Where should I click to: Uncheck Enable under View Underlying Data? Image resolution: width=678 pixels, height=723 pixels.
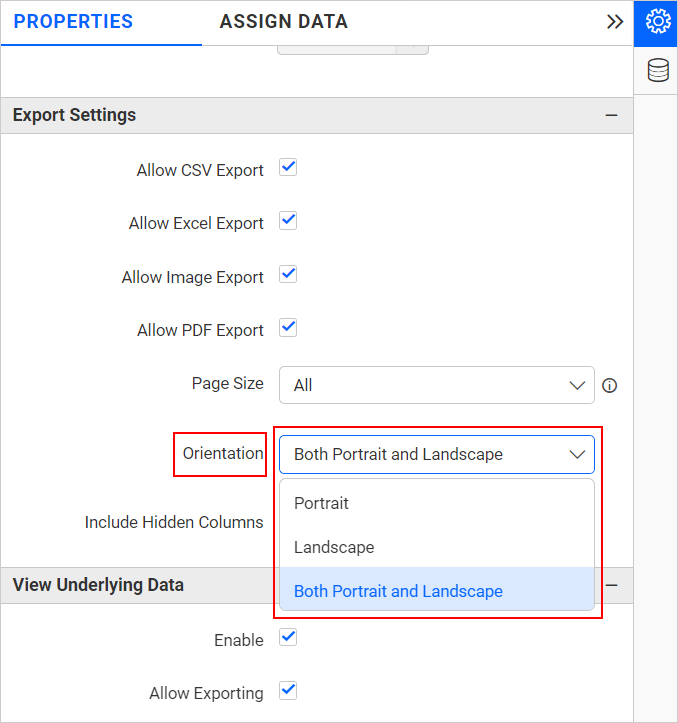(288, 637)
